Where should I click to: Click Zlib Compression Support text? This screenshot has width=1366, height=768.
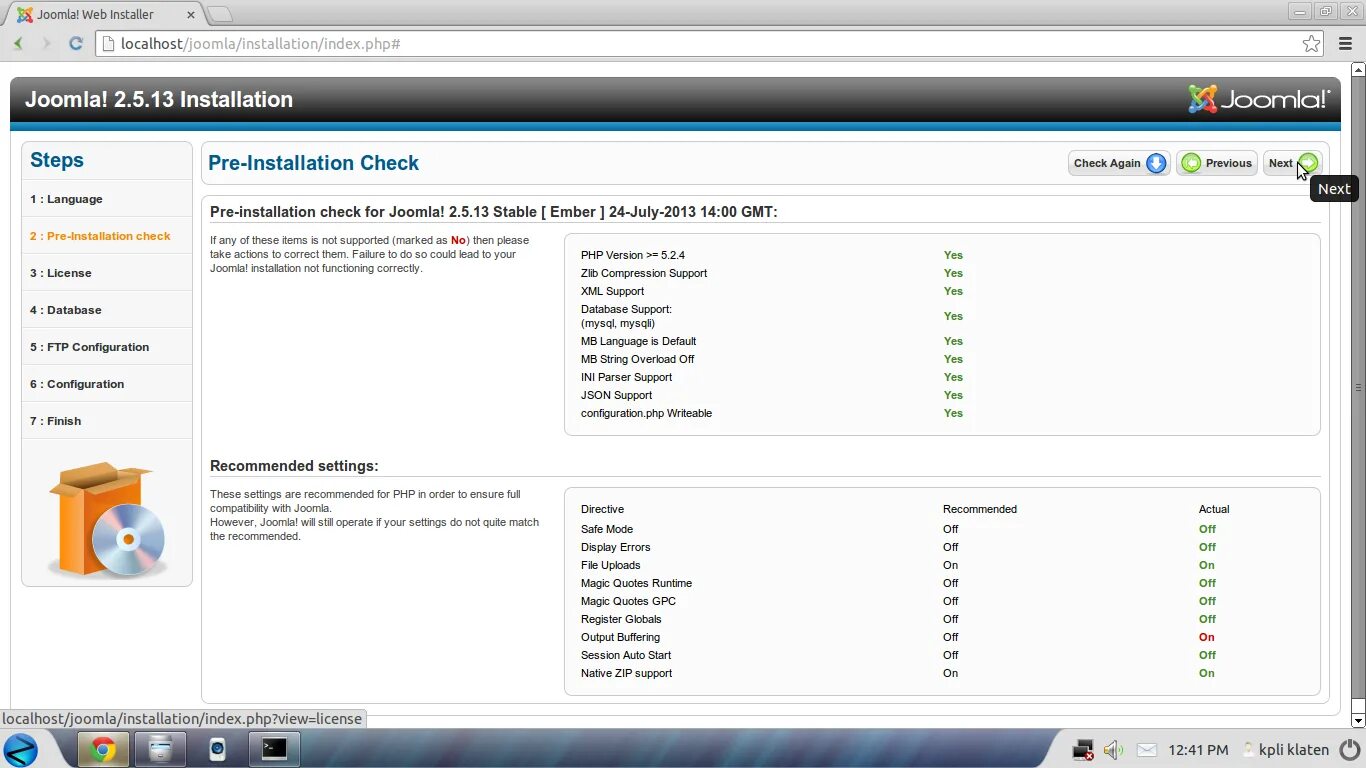(x=644, y=273)
